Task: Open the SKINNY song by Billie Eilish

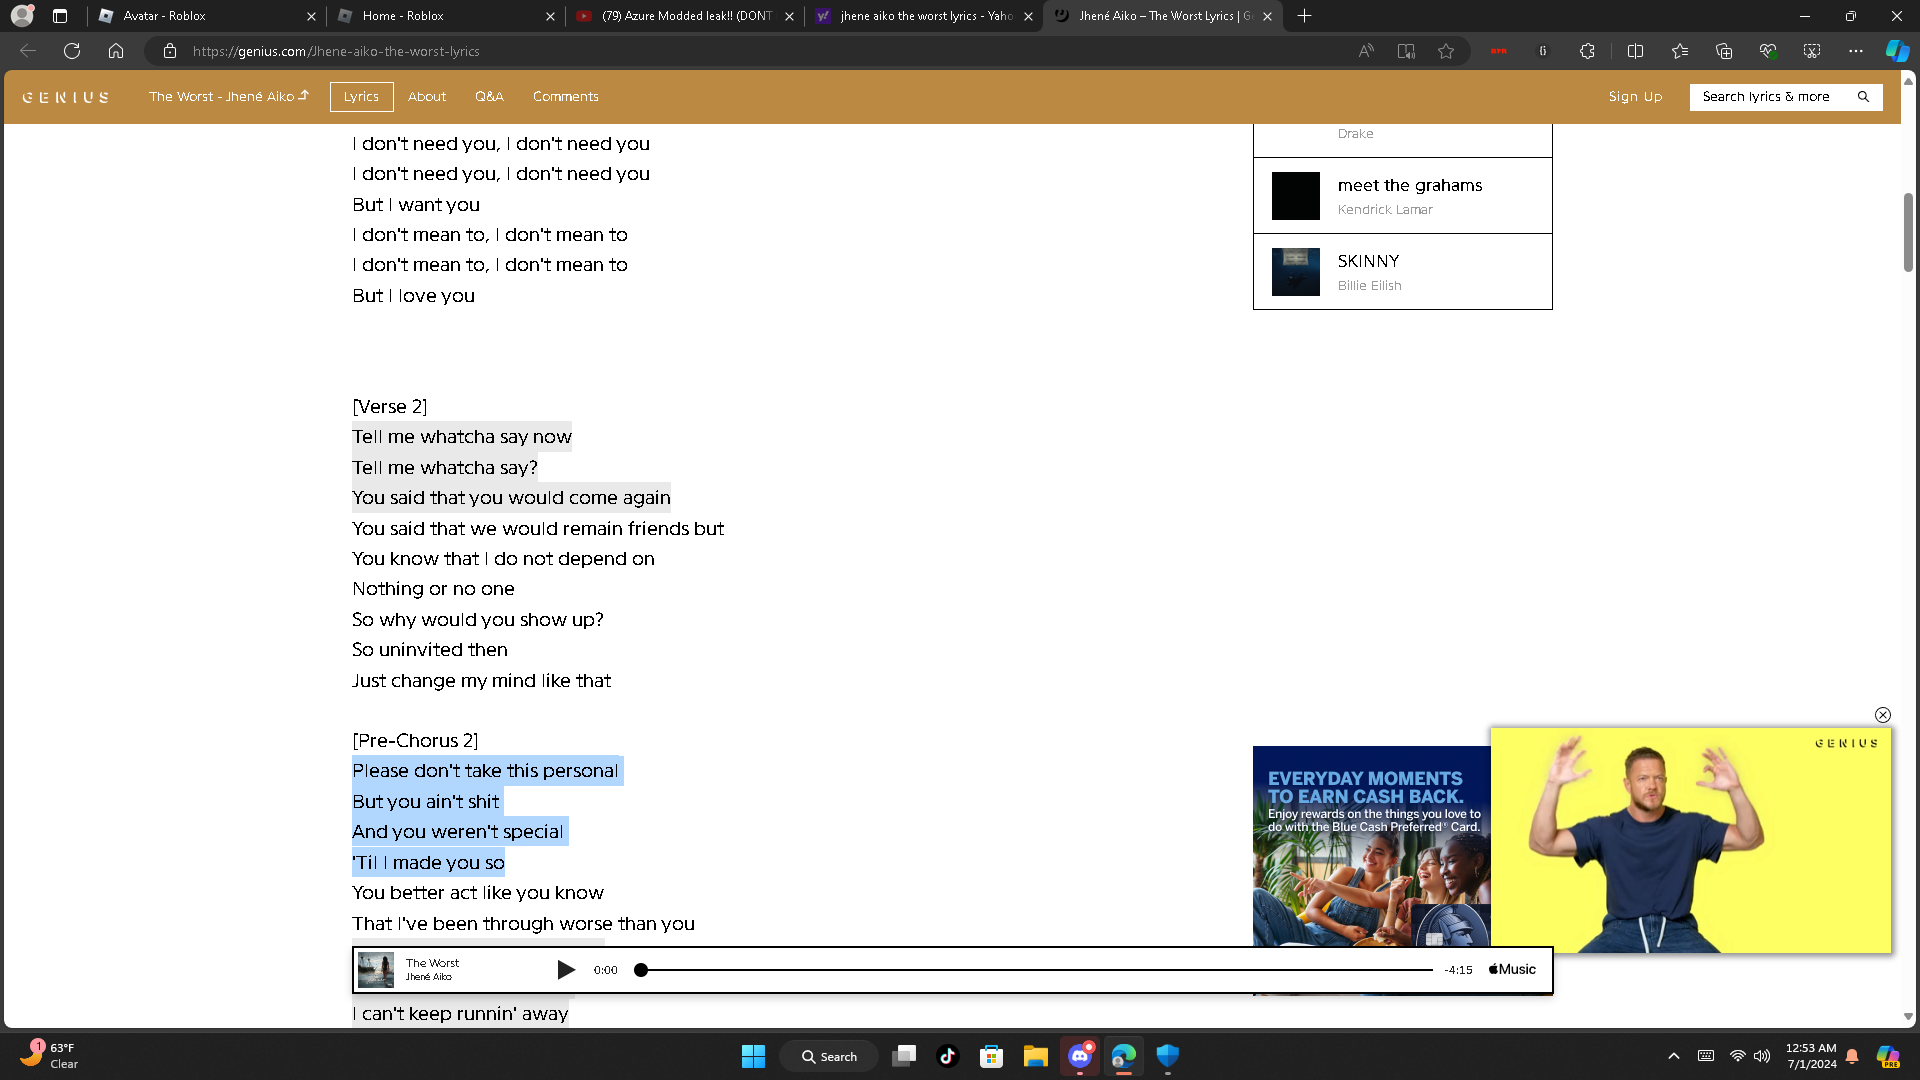Action: tap(1403, 272)
